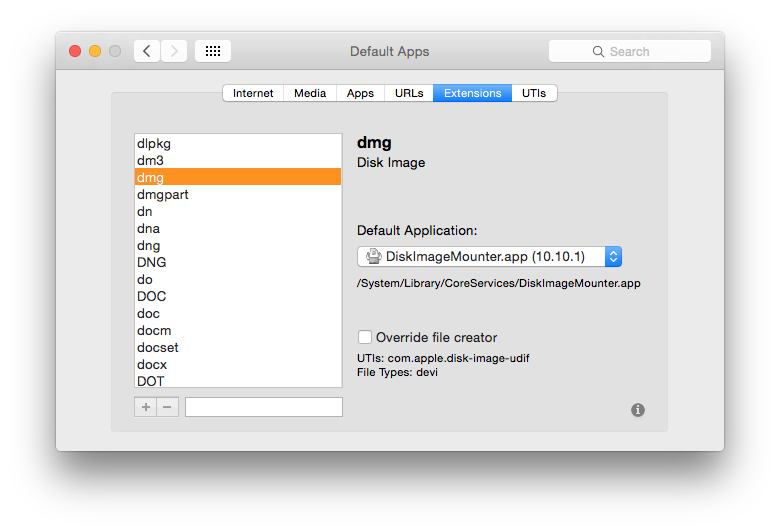780x531 pixels.
Task: Click the blue dropdown arrows for application
Action: (x=614, y=257)
